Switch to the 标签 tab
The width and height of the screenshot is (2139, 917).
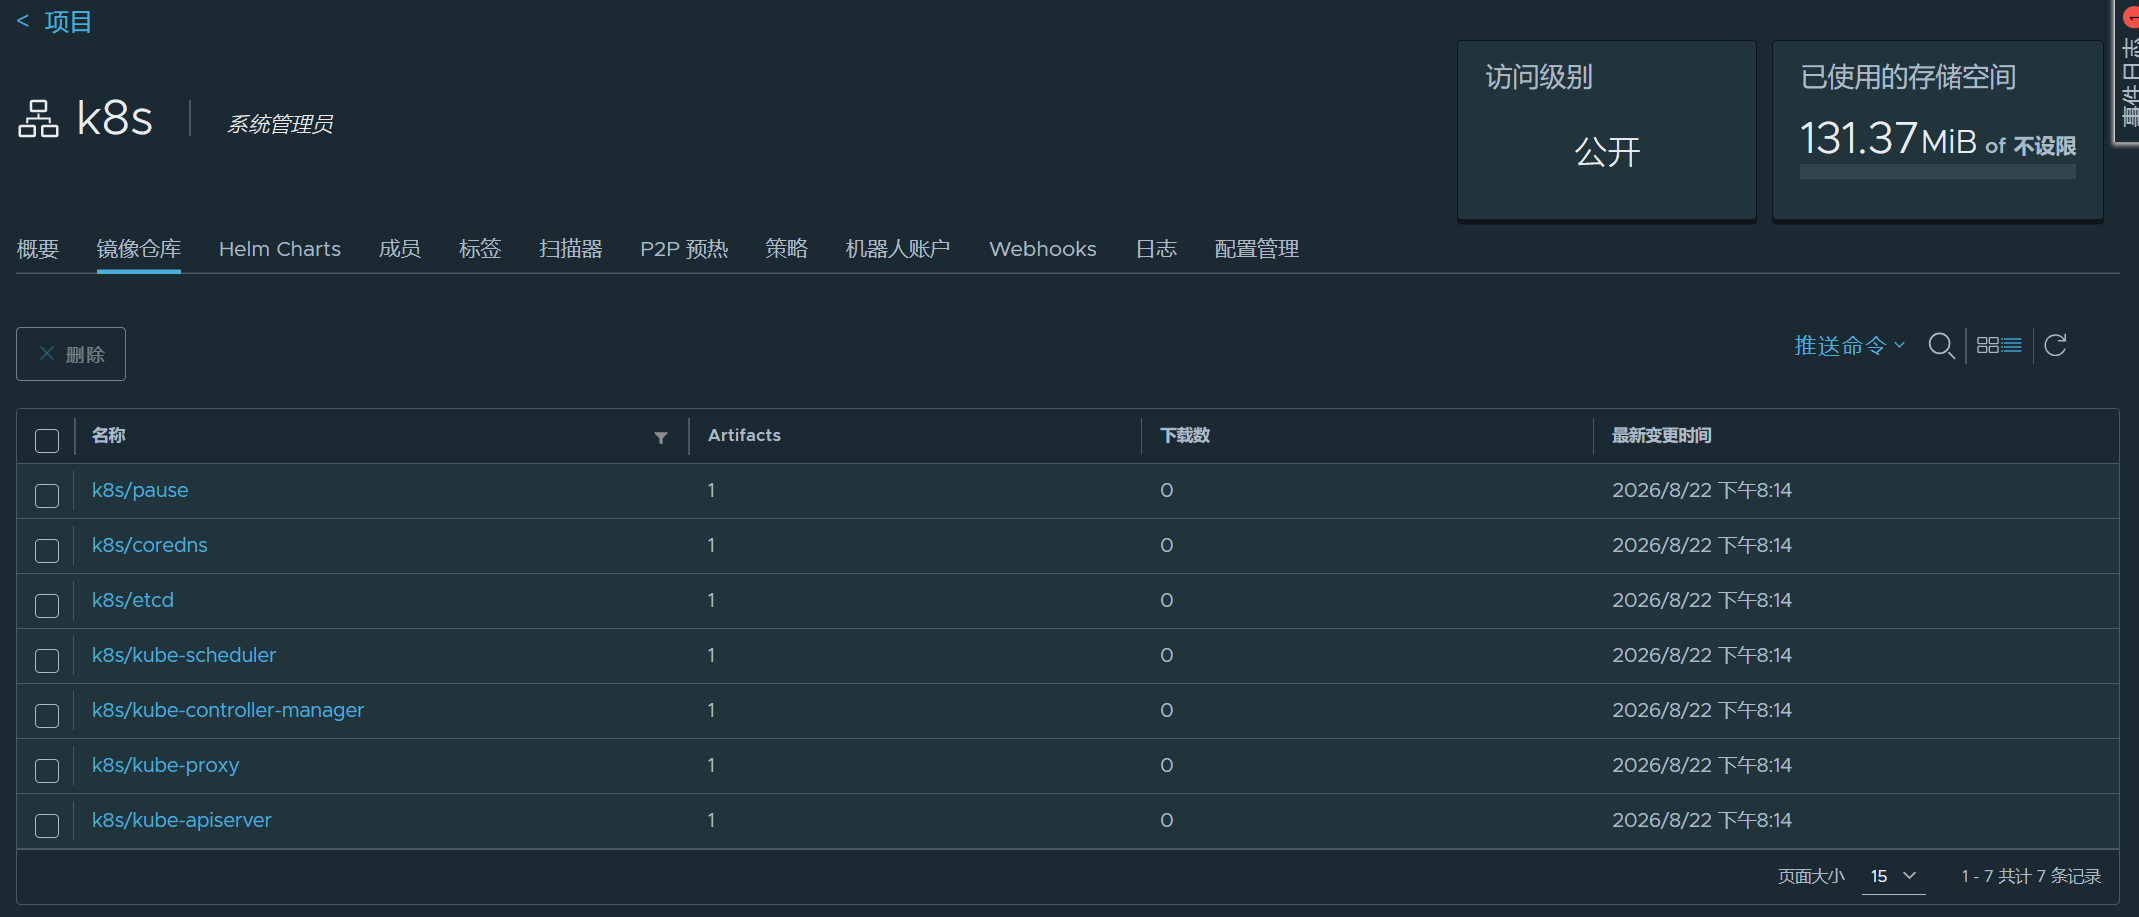point(480,249)
